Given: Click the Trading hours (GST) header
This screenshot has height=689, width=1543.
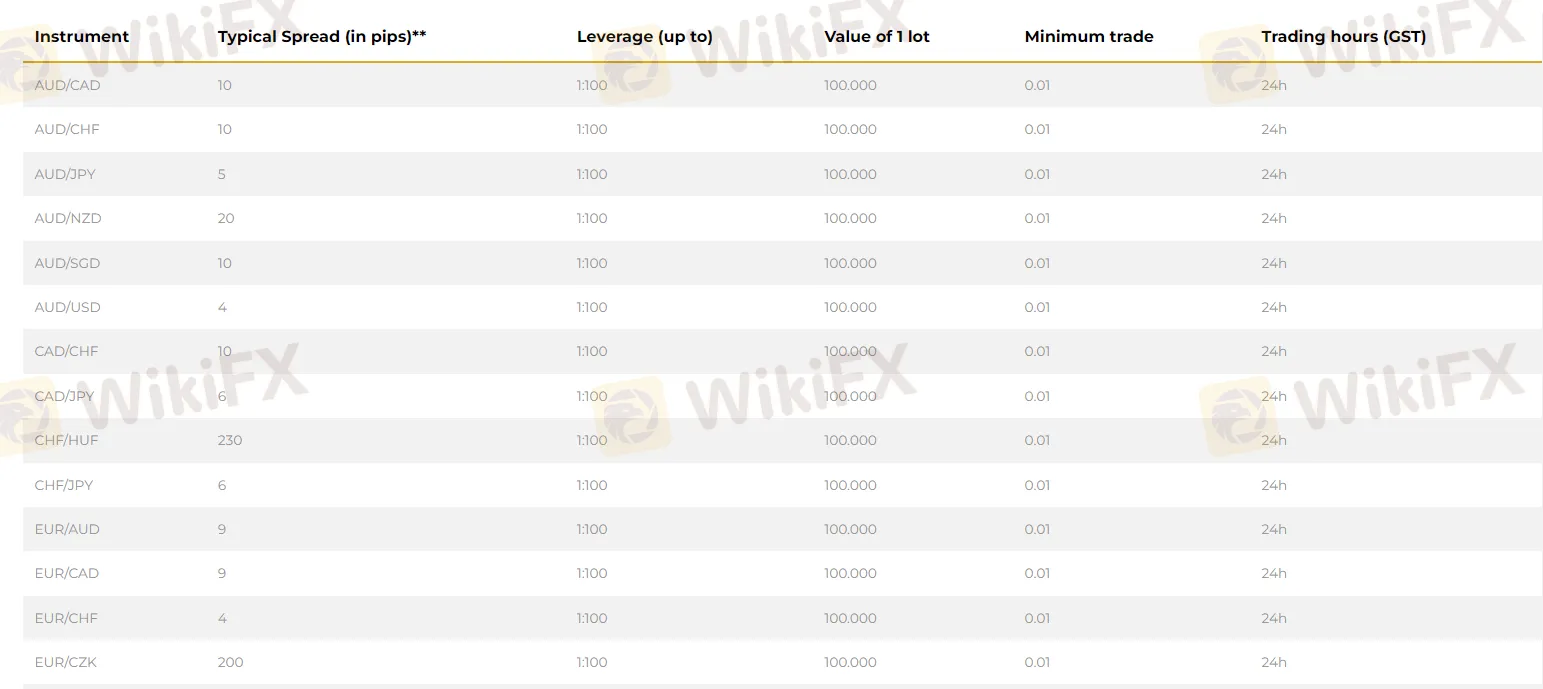Looking at the screenshot, I should (x=1343, y=37).
